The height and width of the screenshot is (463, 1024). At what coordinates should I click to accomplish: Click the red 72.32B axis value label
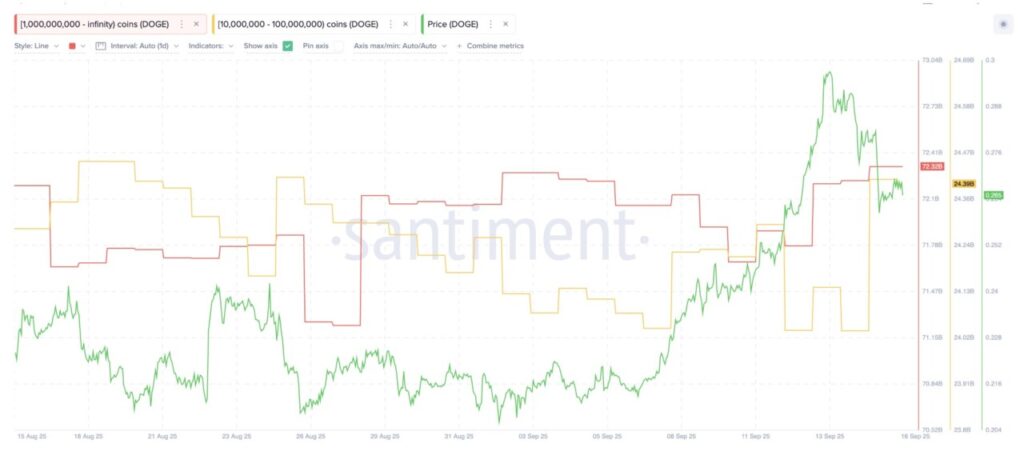point(931,166)
